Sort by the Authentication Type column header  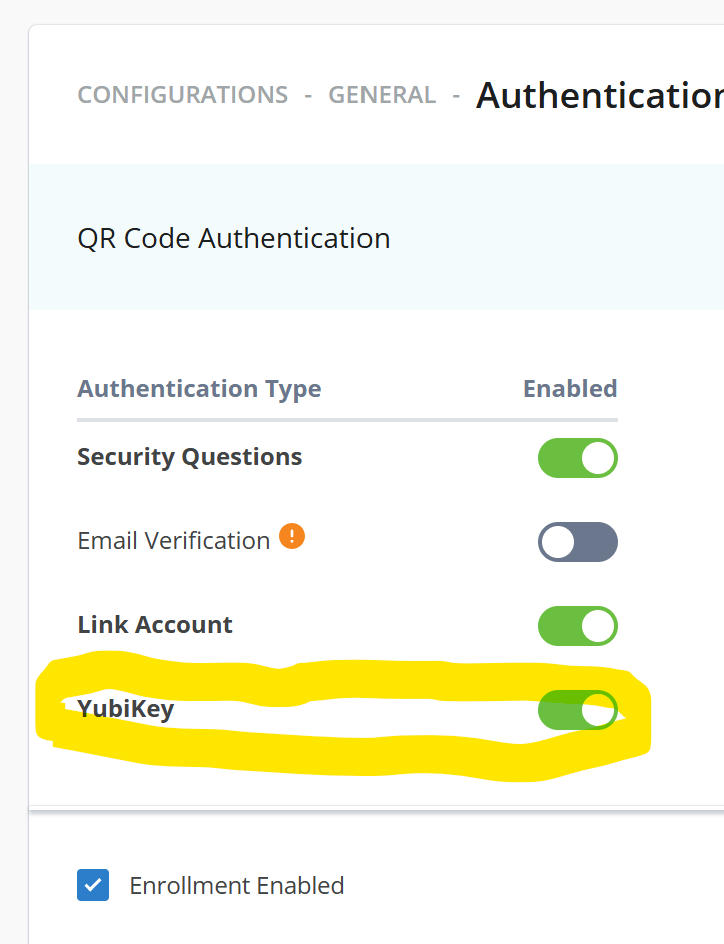pos(199,388)
